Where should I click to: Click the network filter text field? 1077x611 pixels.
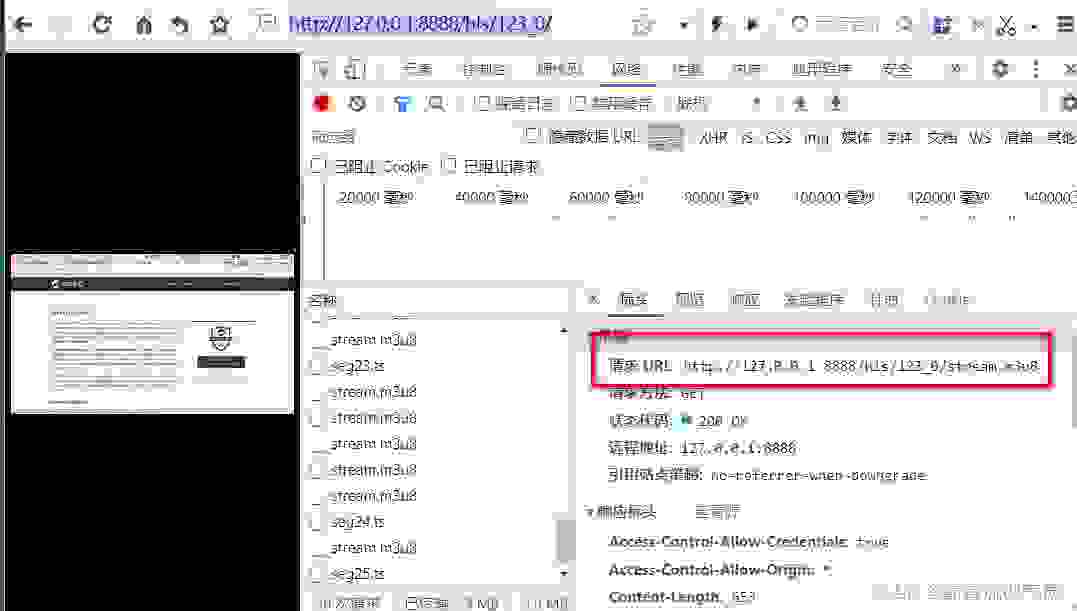(412, 137)
